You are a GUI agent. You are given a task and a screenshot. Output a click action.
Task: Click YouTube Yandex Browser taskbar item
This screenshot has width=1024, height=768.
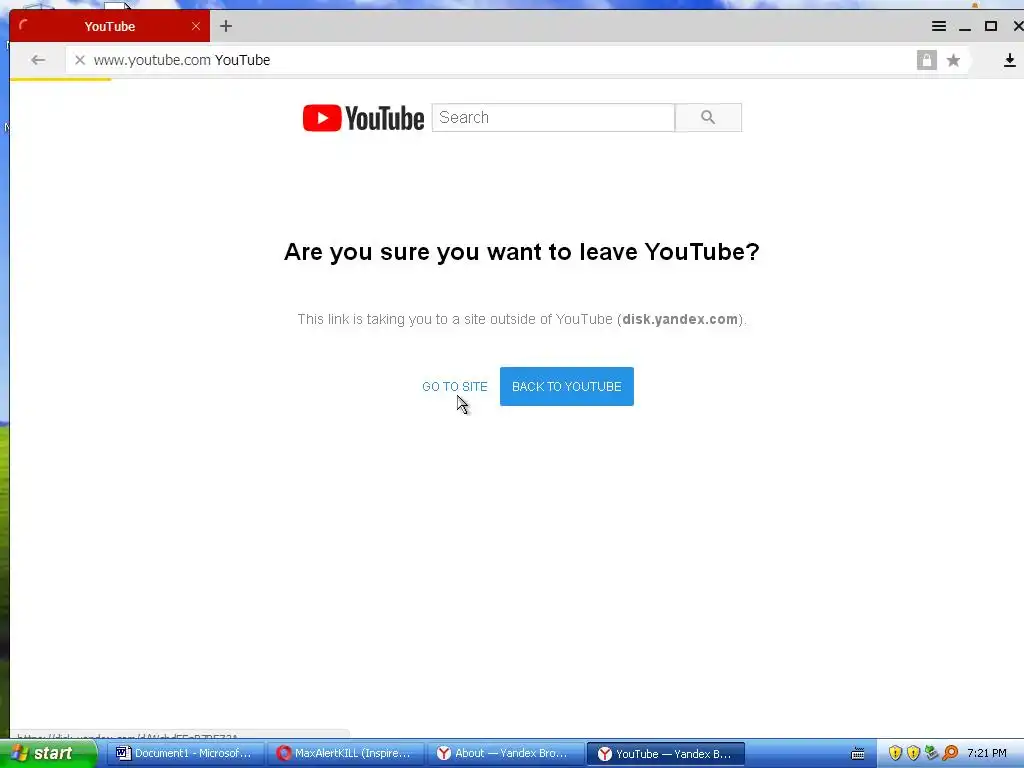pyautogui.click(x=665, y=754)
